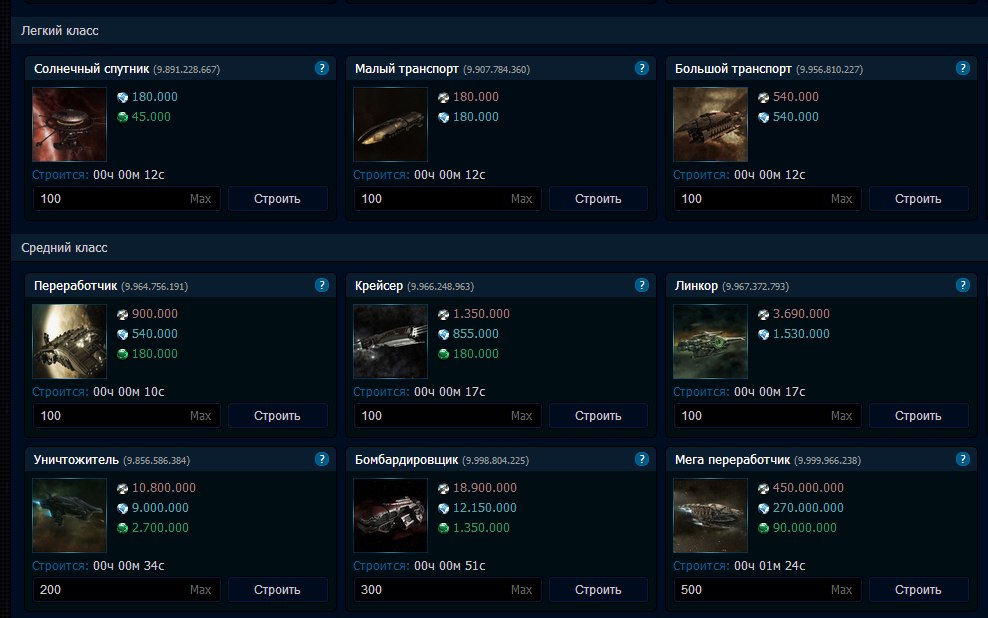The image size is (988, 618).
Task: Click the help icon for Малый транспорт
Action: pyautogui.click(x=642, y=68)
